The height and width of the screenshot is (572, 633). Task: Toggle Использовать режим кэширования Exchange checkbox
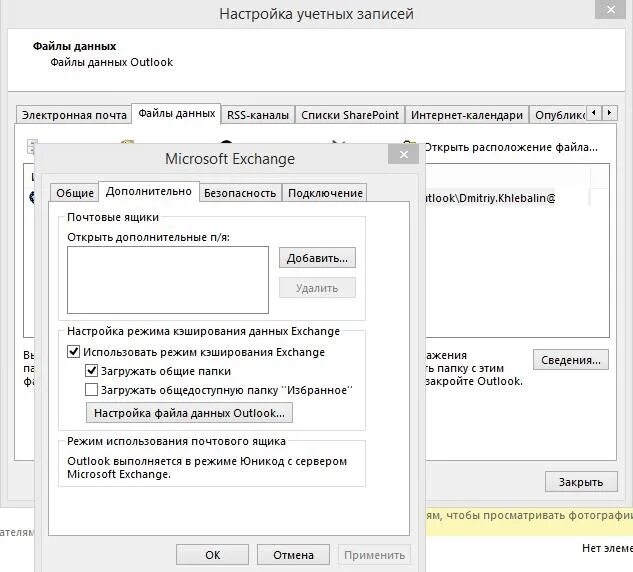73,352
